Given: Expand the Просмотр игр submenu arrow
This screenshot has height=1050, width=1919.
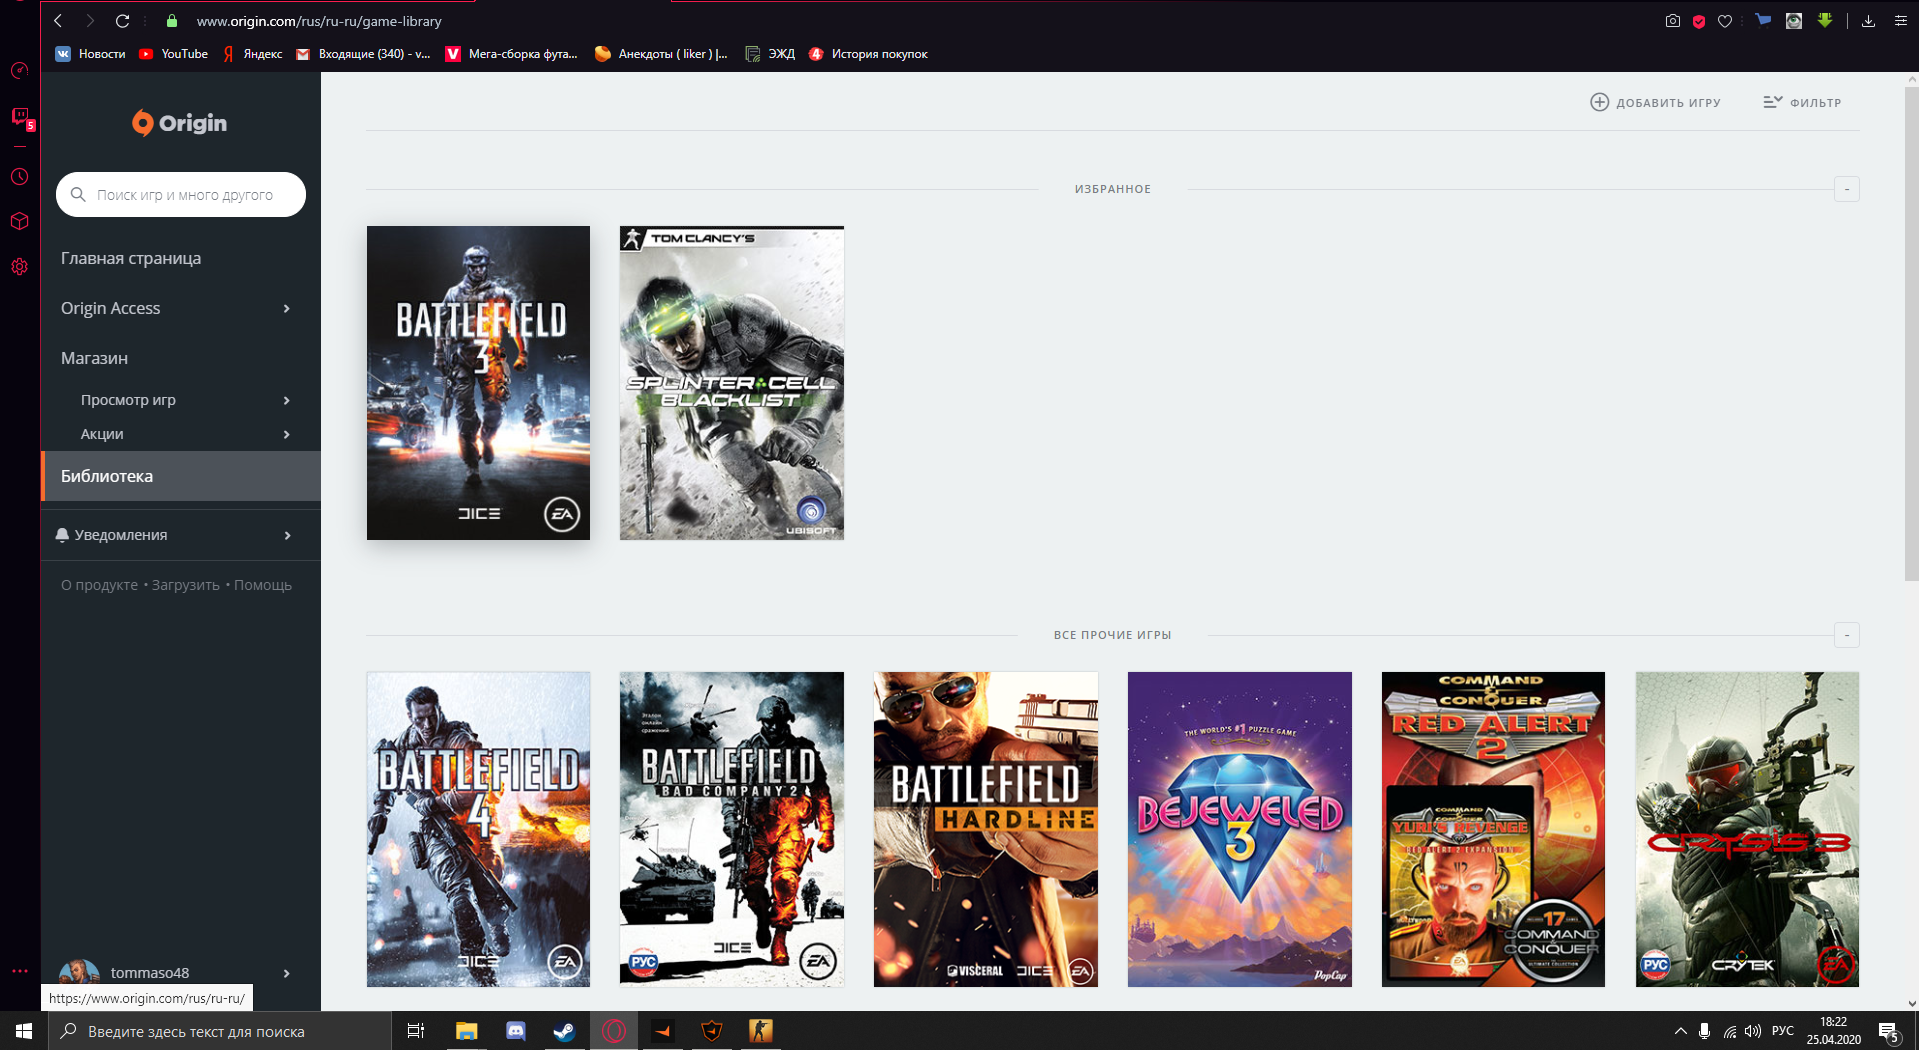Looking at the screenshot, I should [x=287, y=400].
